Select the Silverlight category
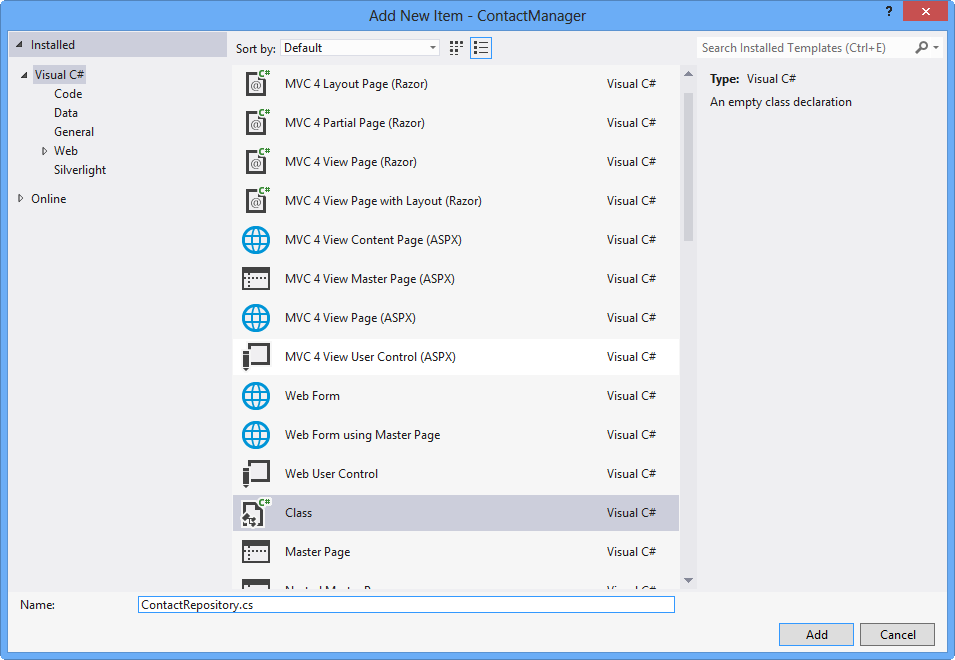 click(x=80, y=169)
